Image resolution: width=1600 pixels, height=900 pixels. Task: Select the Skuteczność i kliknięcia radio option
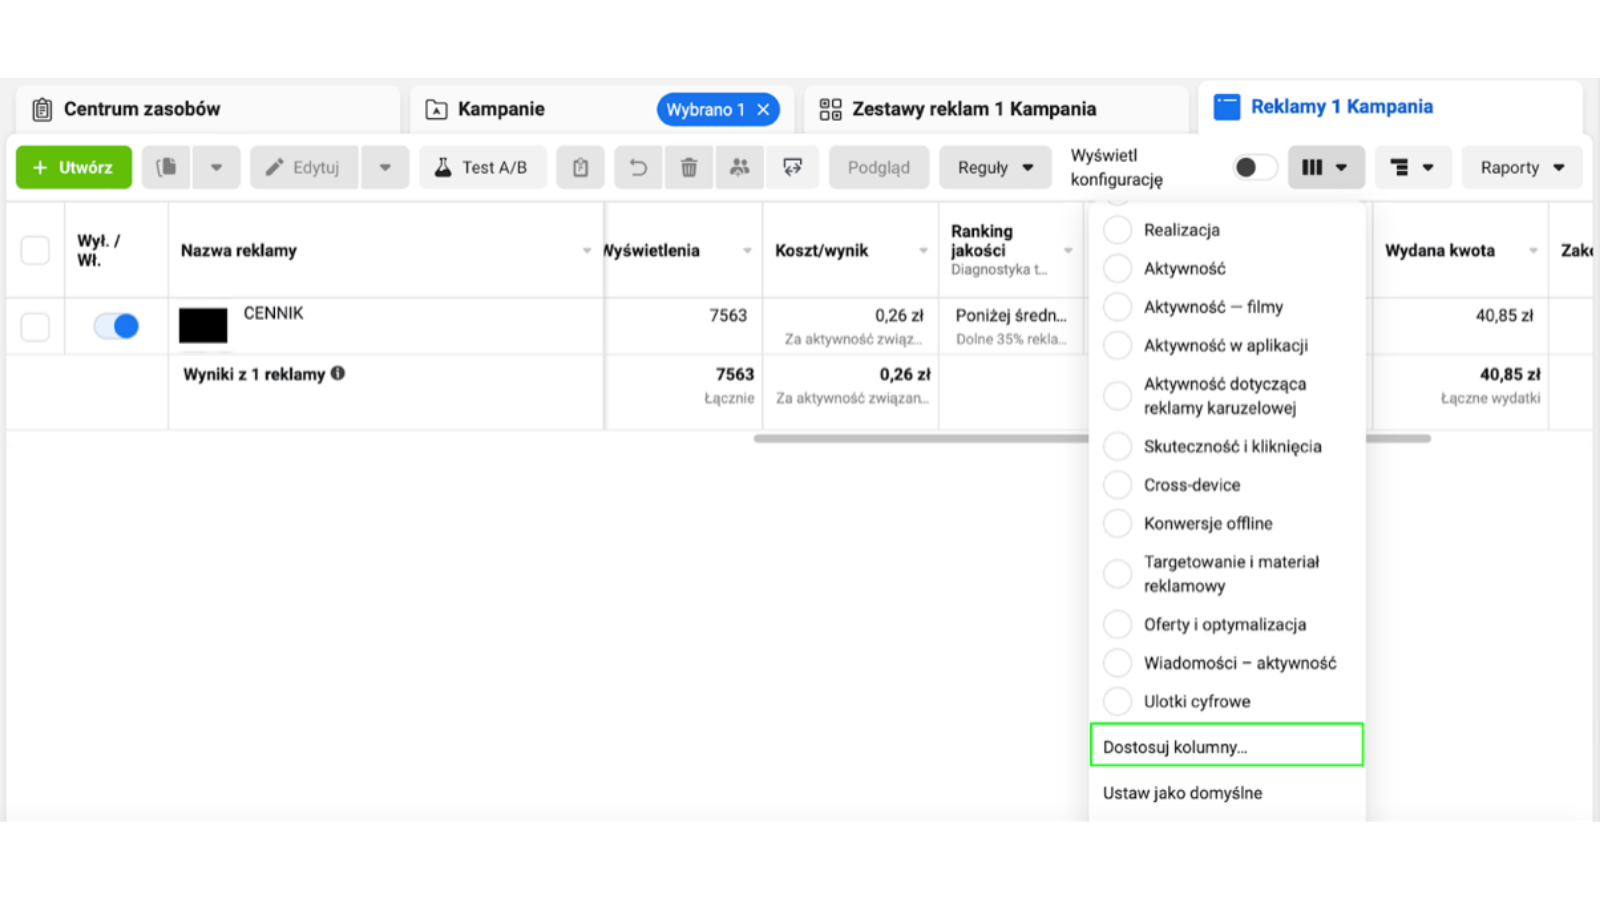[x=1117, y=446]
